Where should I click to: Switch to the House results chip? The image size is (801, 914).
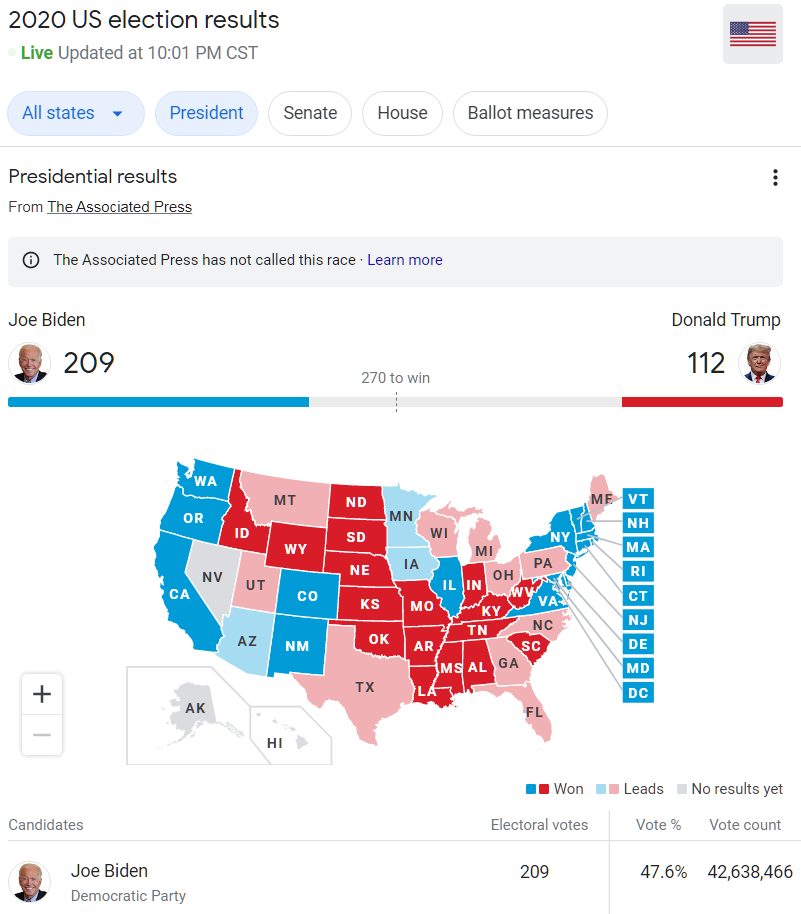402,113
